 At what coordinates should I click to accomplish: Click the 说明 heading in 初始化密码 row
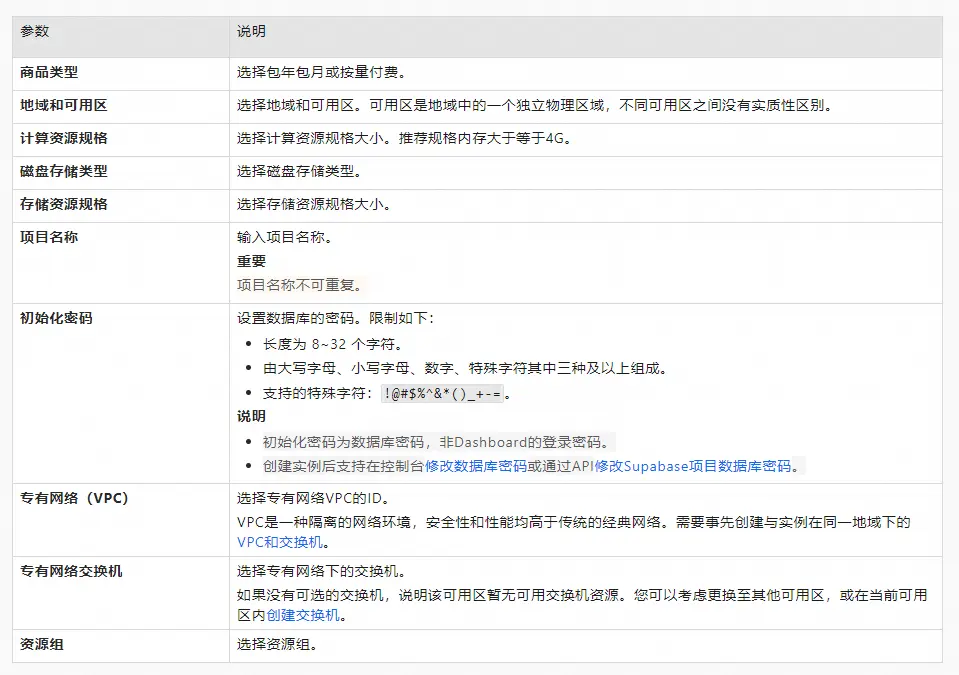tap(251, 417)
